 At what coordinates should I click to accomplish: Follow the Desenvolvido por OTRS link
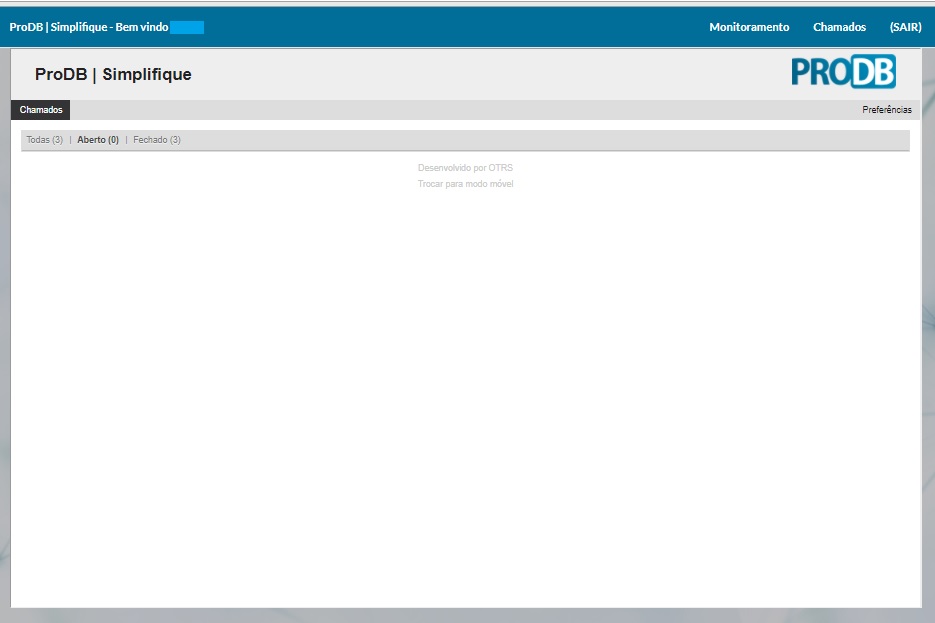[465, 168]
